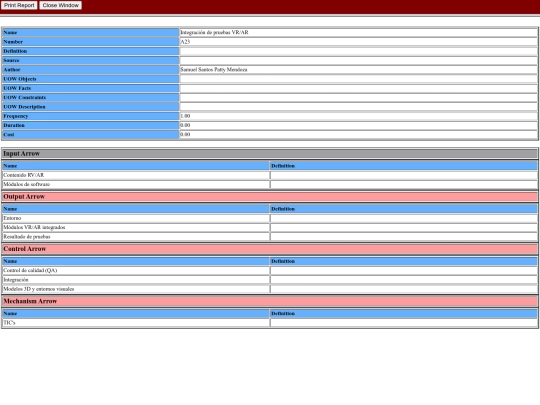Click Definition column header under Mechanism Arrow
Viewport: 540px width, 405px height.
coord(404,313)
